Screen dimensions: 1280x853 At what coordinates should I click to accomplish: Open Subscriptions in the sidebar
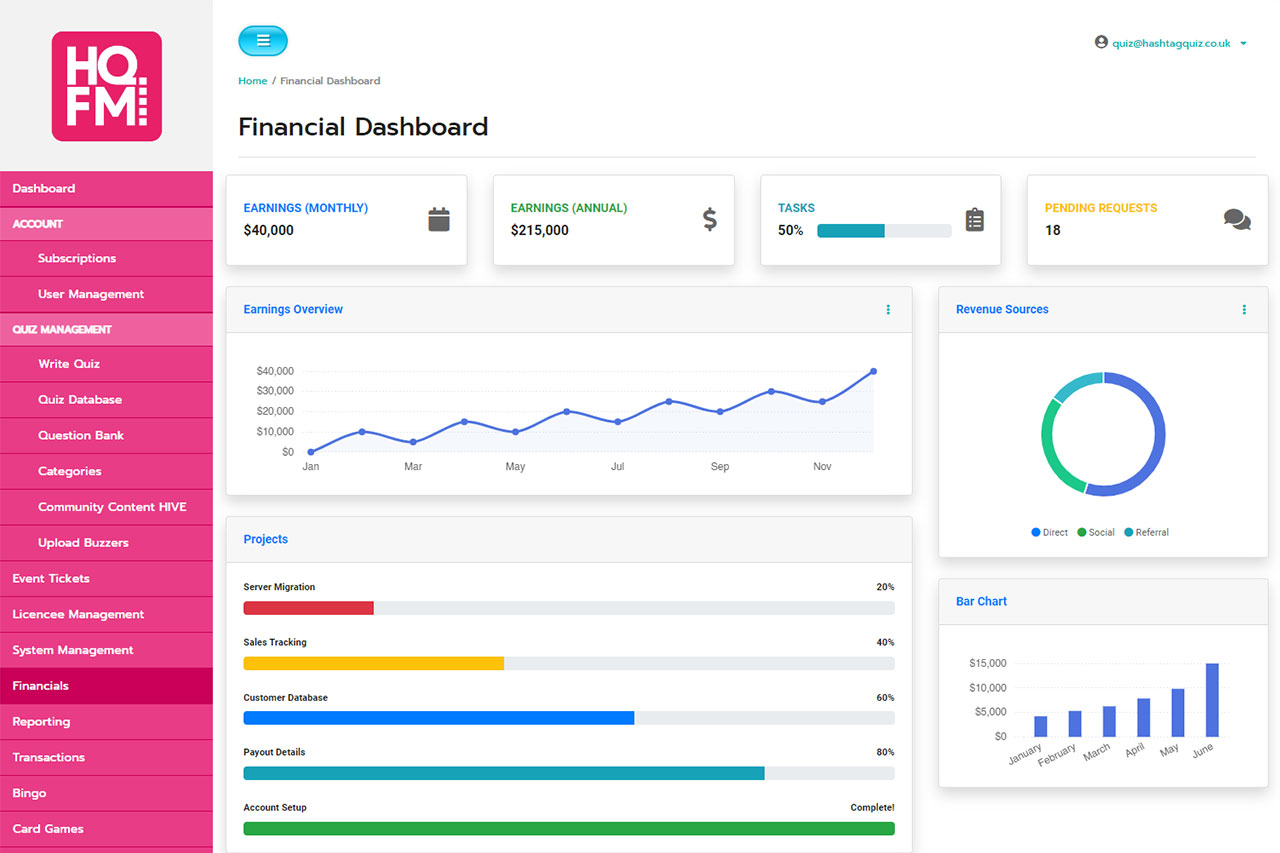pyautogui.click(x=106, y=258)
